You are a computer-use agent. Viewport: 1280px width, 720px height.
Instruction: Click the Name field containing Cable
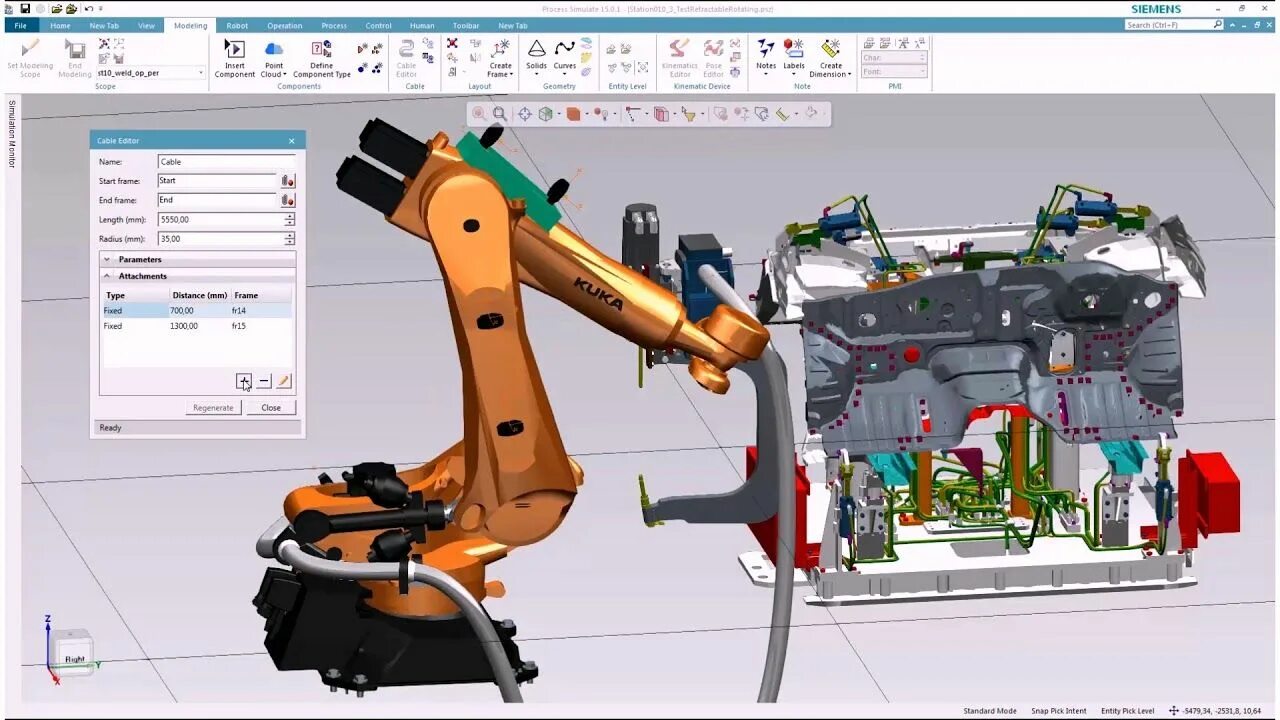(x=227, y=162)
